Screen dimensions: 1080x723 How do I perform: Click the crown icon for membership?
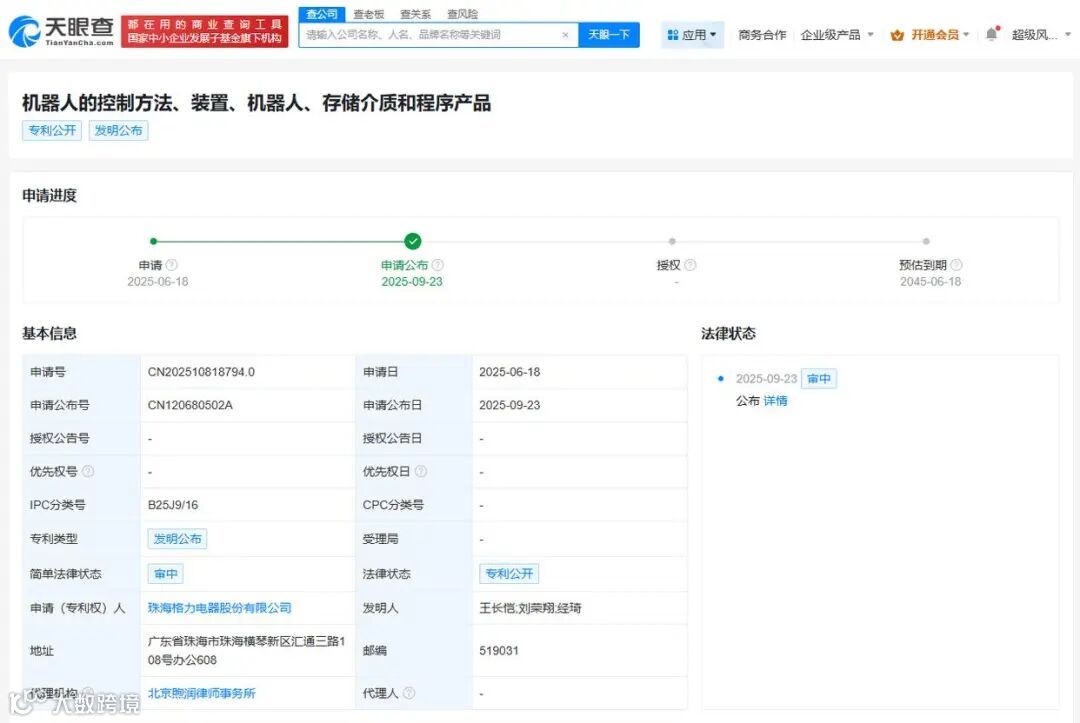897,35
